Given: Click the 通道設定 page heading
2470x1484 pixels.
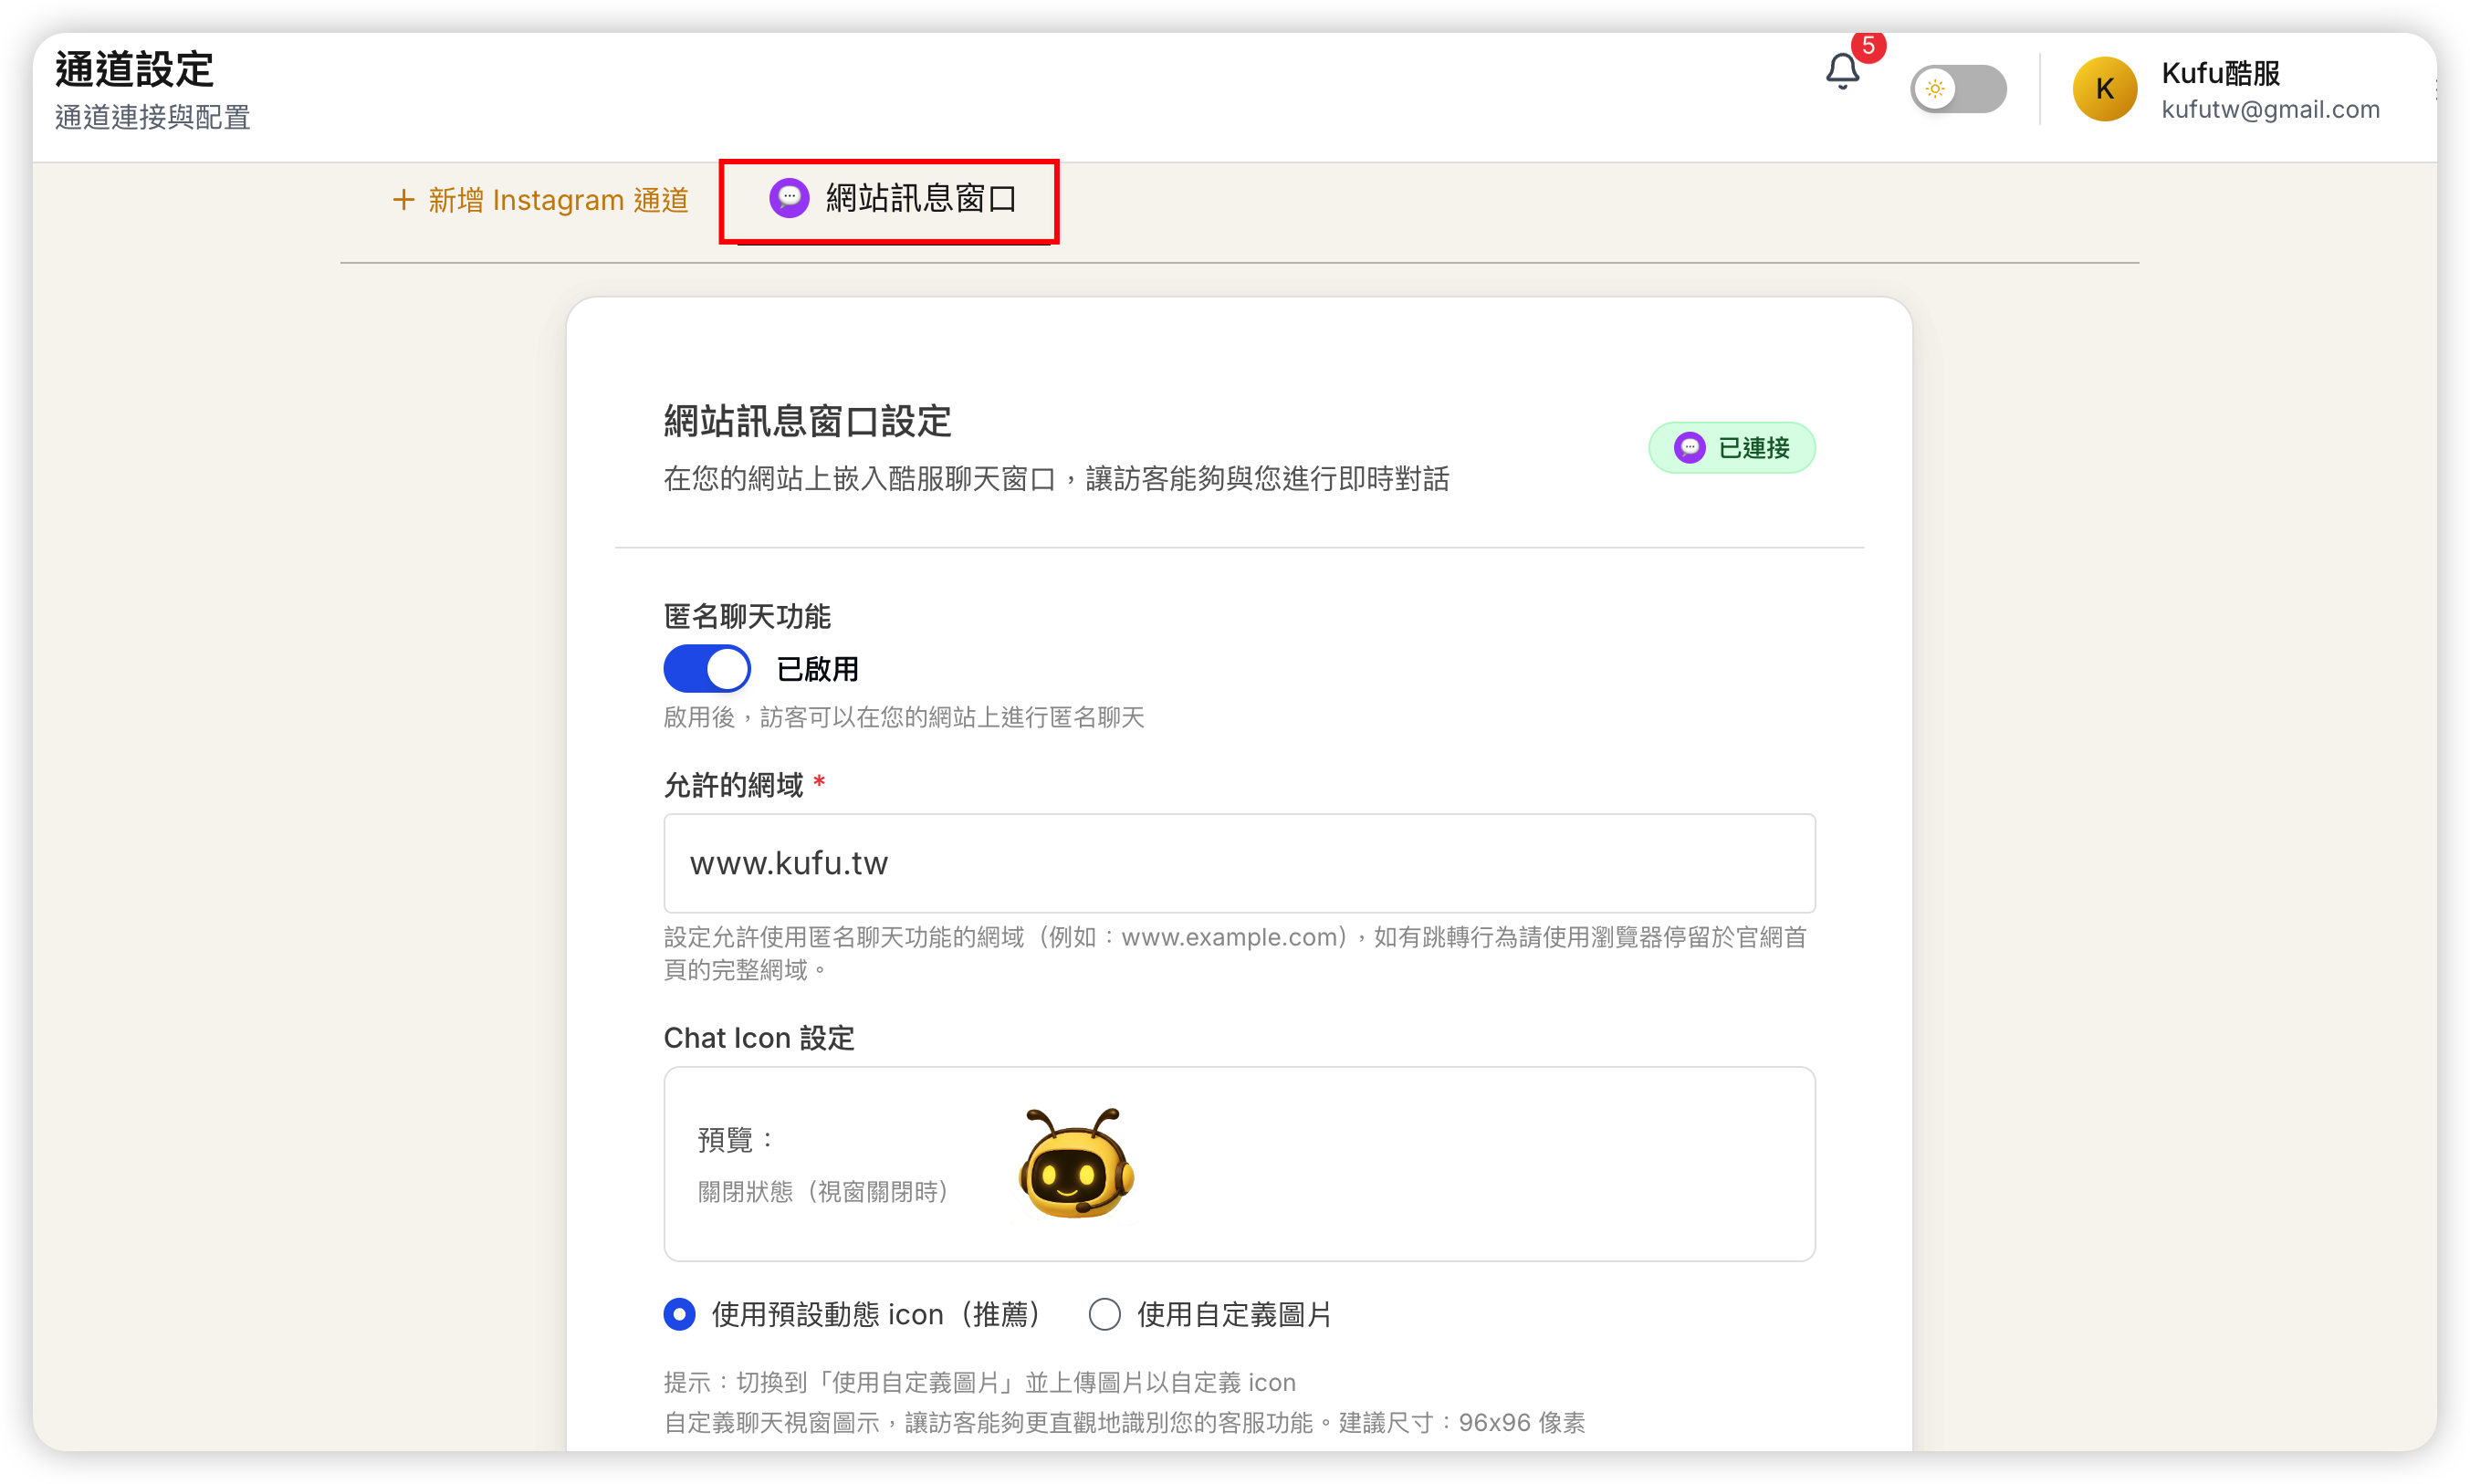Looking at the screenshot, I should coord(133,69).
